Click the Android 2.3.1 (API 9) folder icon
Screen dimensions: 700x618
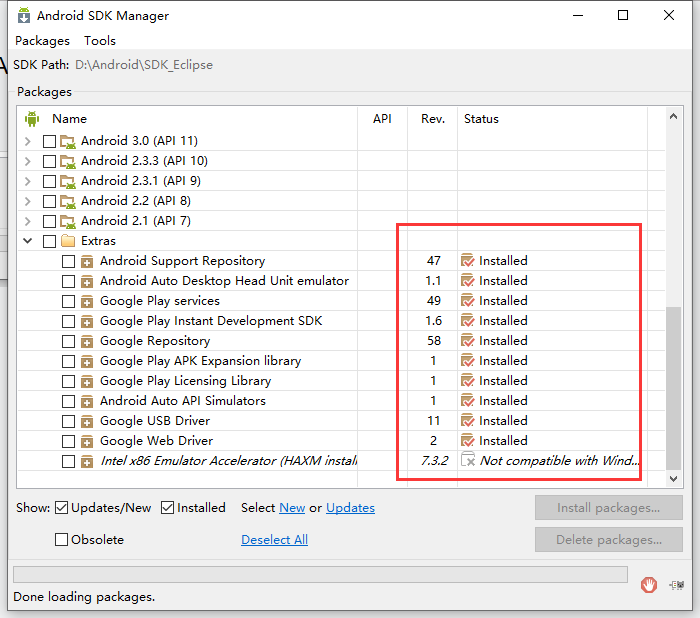(68, 181)
